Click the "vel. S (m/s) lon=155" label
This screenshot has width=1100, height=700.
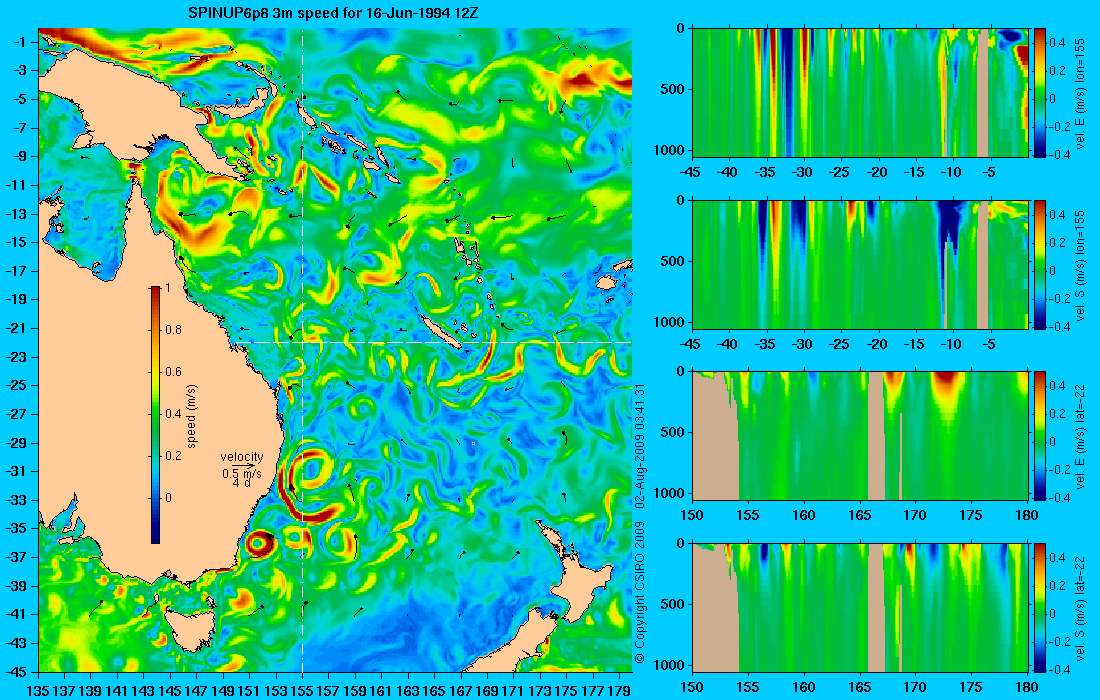click(x=1082, y=266)
